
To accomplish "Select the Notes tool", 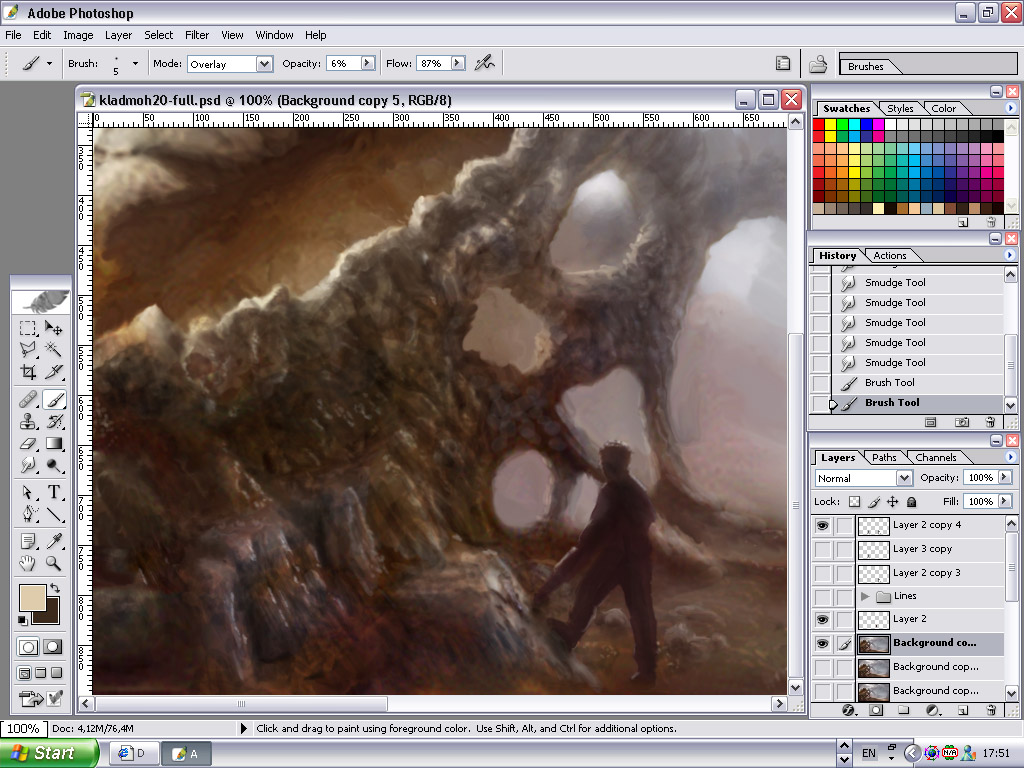I will 27,541.
